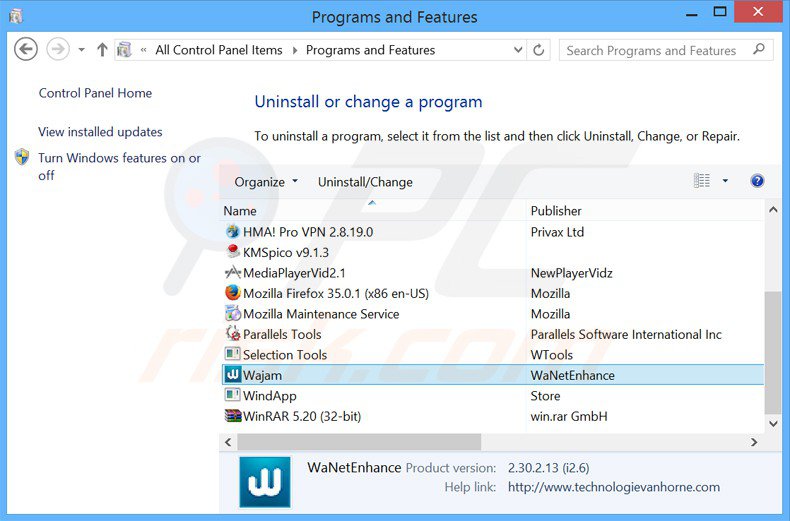
Task: Go to Control Panel Home
Action: 95,93
